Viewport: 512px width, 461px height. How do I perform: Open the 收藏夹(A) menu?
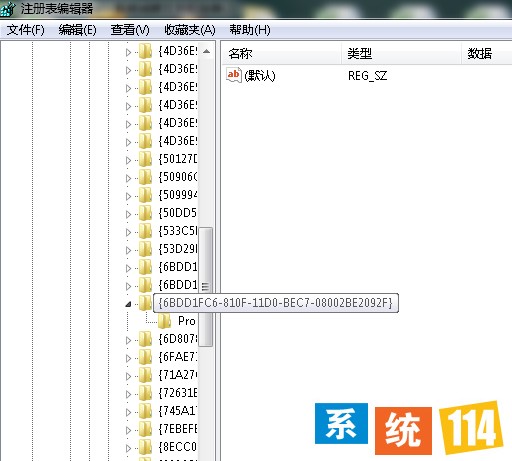tap(190, 30)
